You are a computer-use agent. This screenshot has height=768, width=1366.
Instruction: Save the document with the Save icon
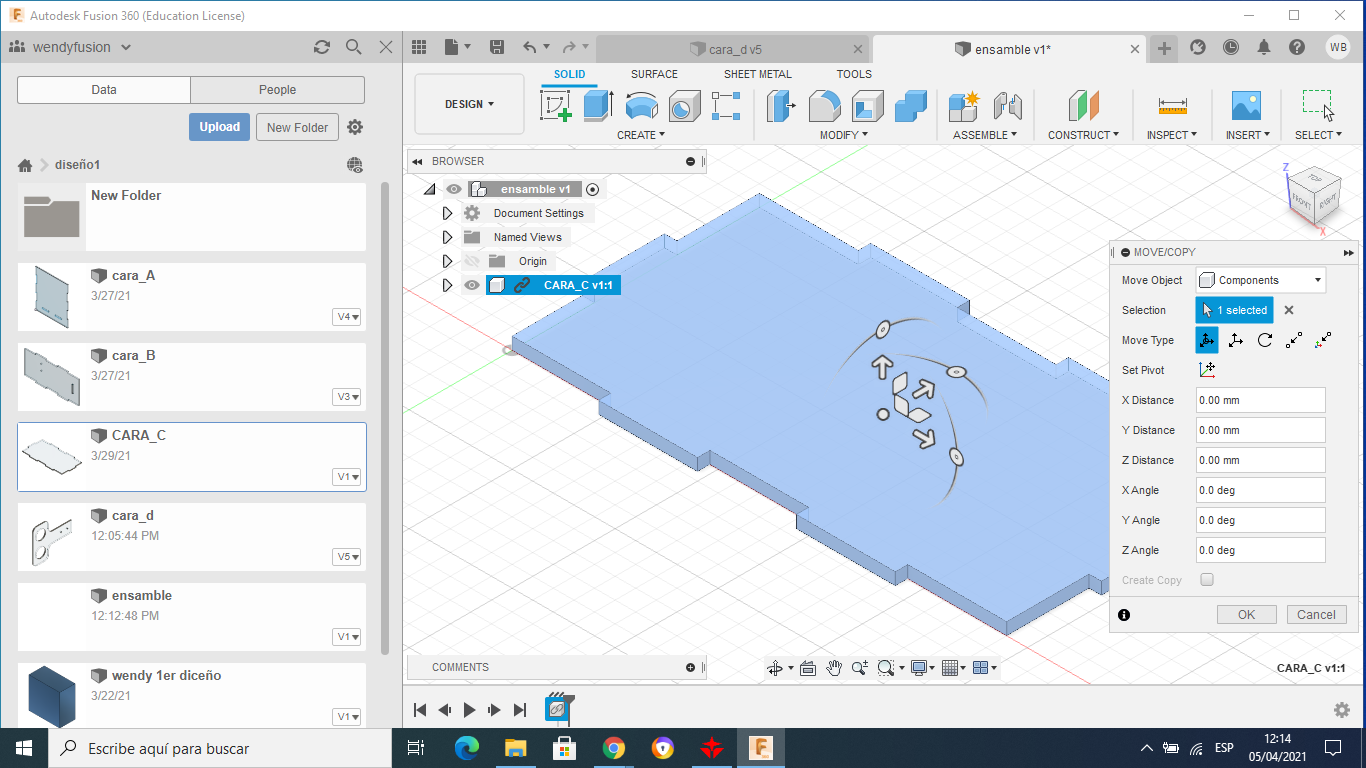pos(497,47)
